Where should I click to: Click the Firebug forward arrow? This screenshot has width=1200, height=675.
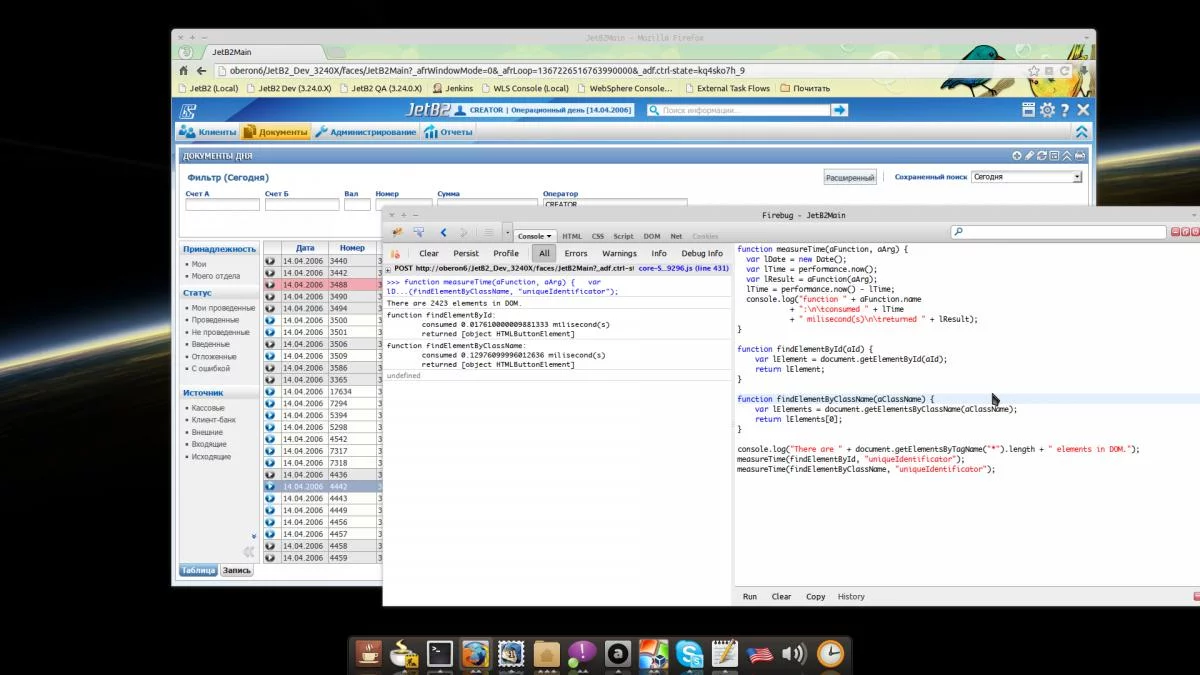click(x=463, y=233)
